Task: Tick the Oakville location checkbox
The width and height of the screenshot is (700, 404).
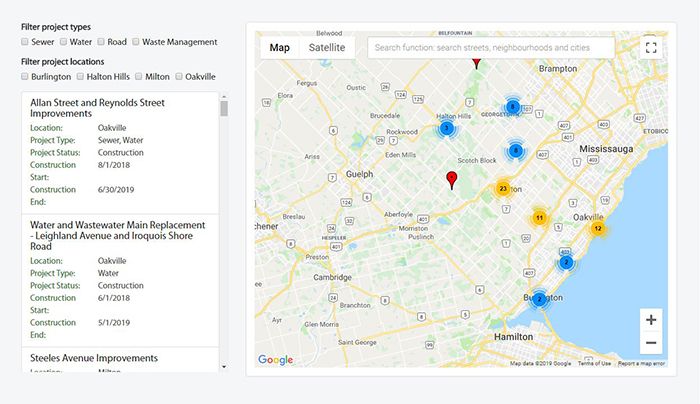Action: pos(179,76)
